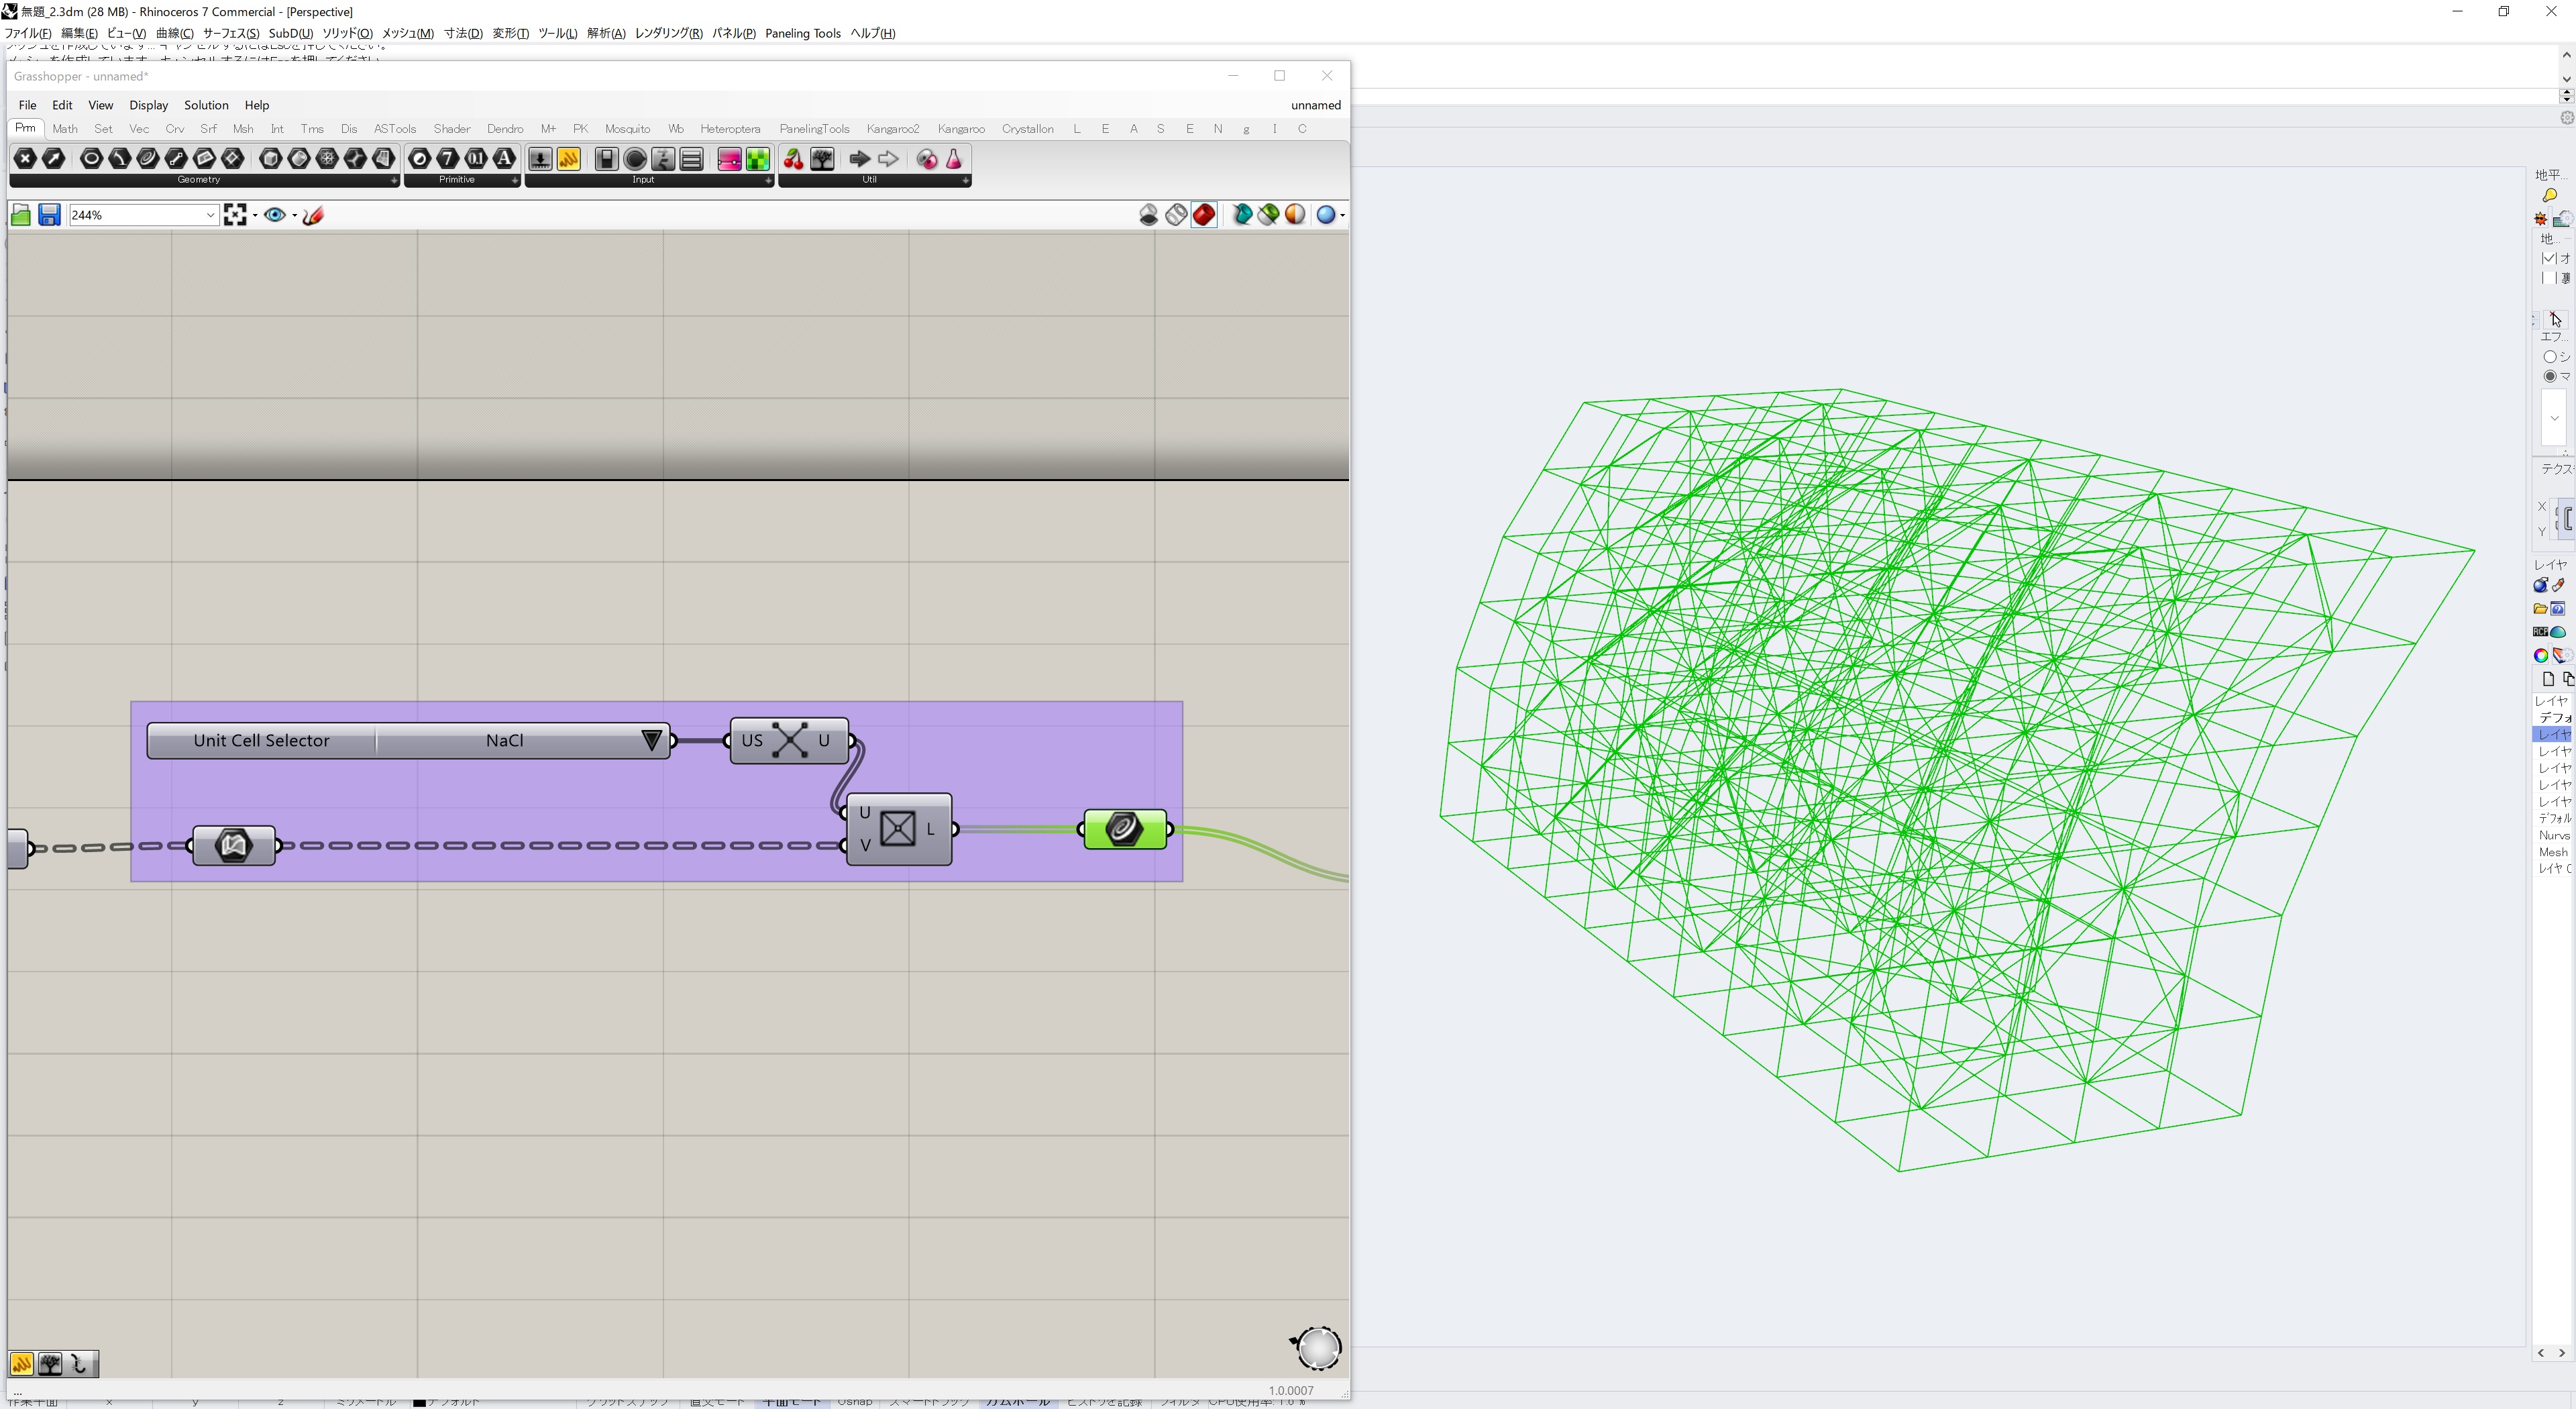The image size is (2576, 1409).
Task: Open Rhino Paneling Tools menu
Action: [802, 33]
